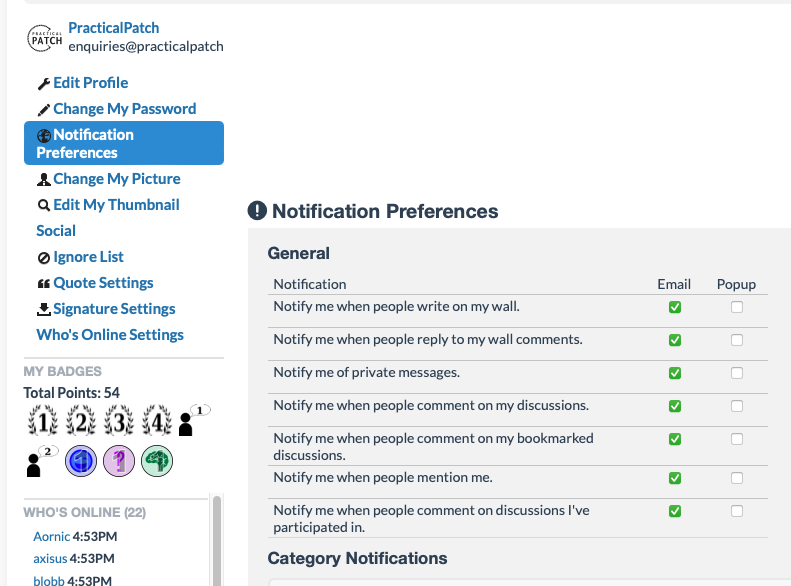Click the green tree circular badge
The image size is (791, 586).
pos(157,461)
